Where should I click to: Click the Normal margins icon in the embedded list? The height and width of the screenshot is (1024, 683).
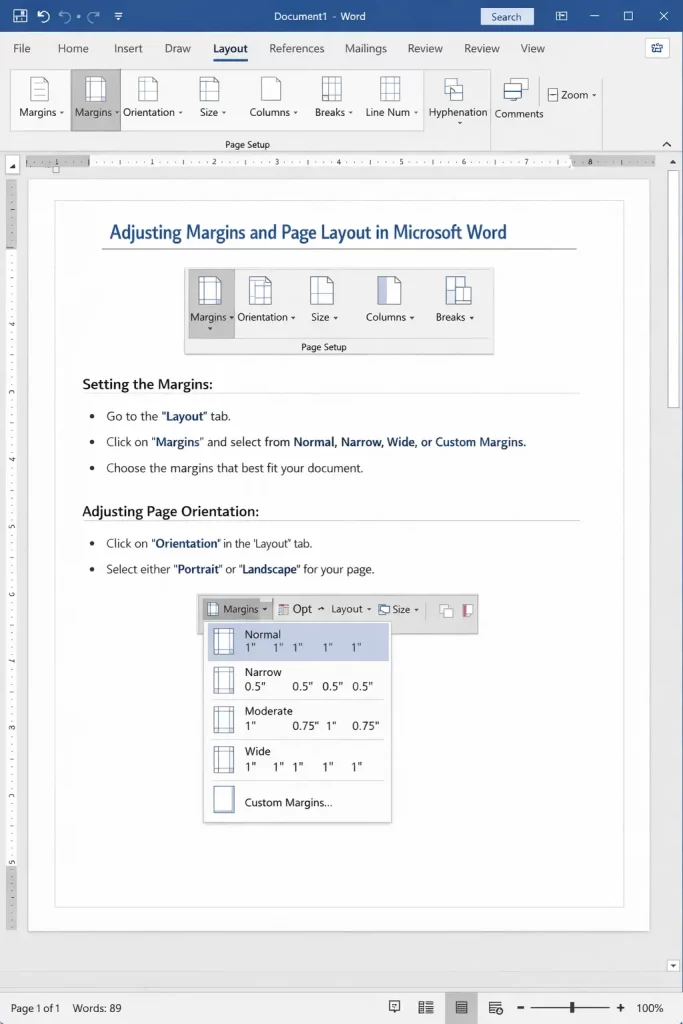coord(223,641)
